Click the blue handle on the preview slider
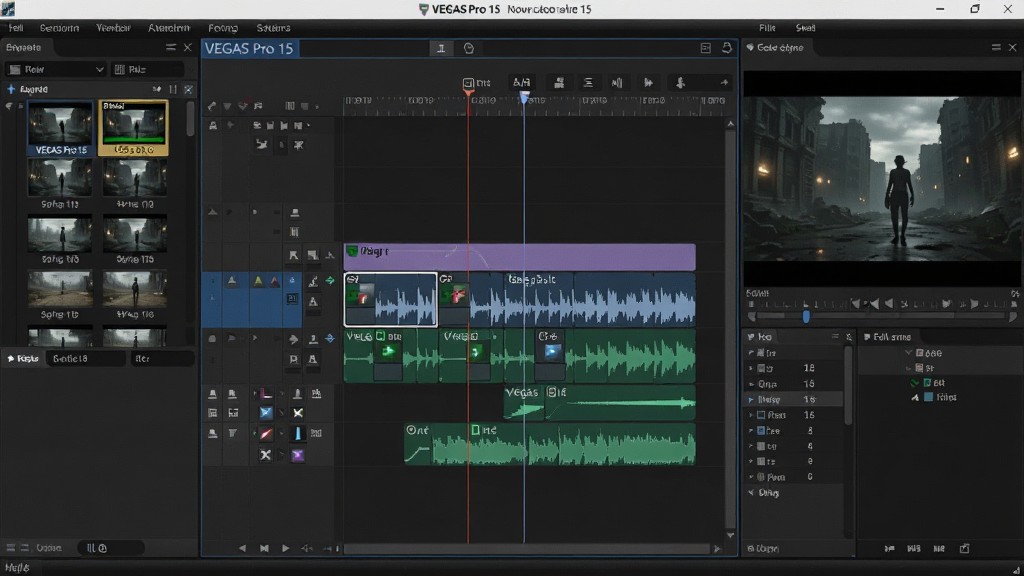 coord(806,316)
